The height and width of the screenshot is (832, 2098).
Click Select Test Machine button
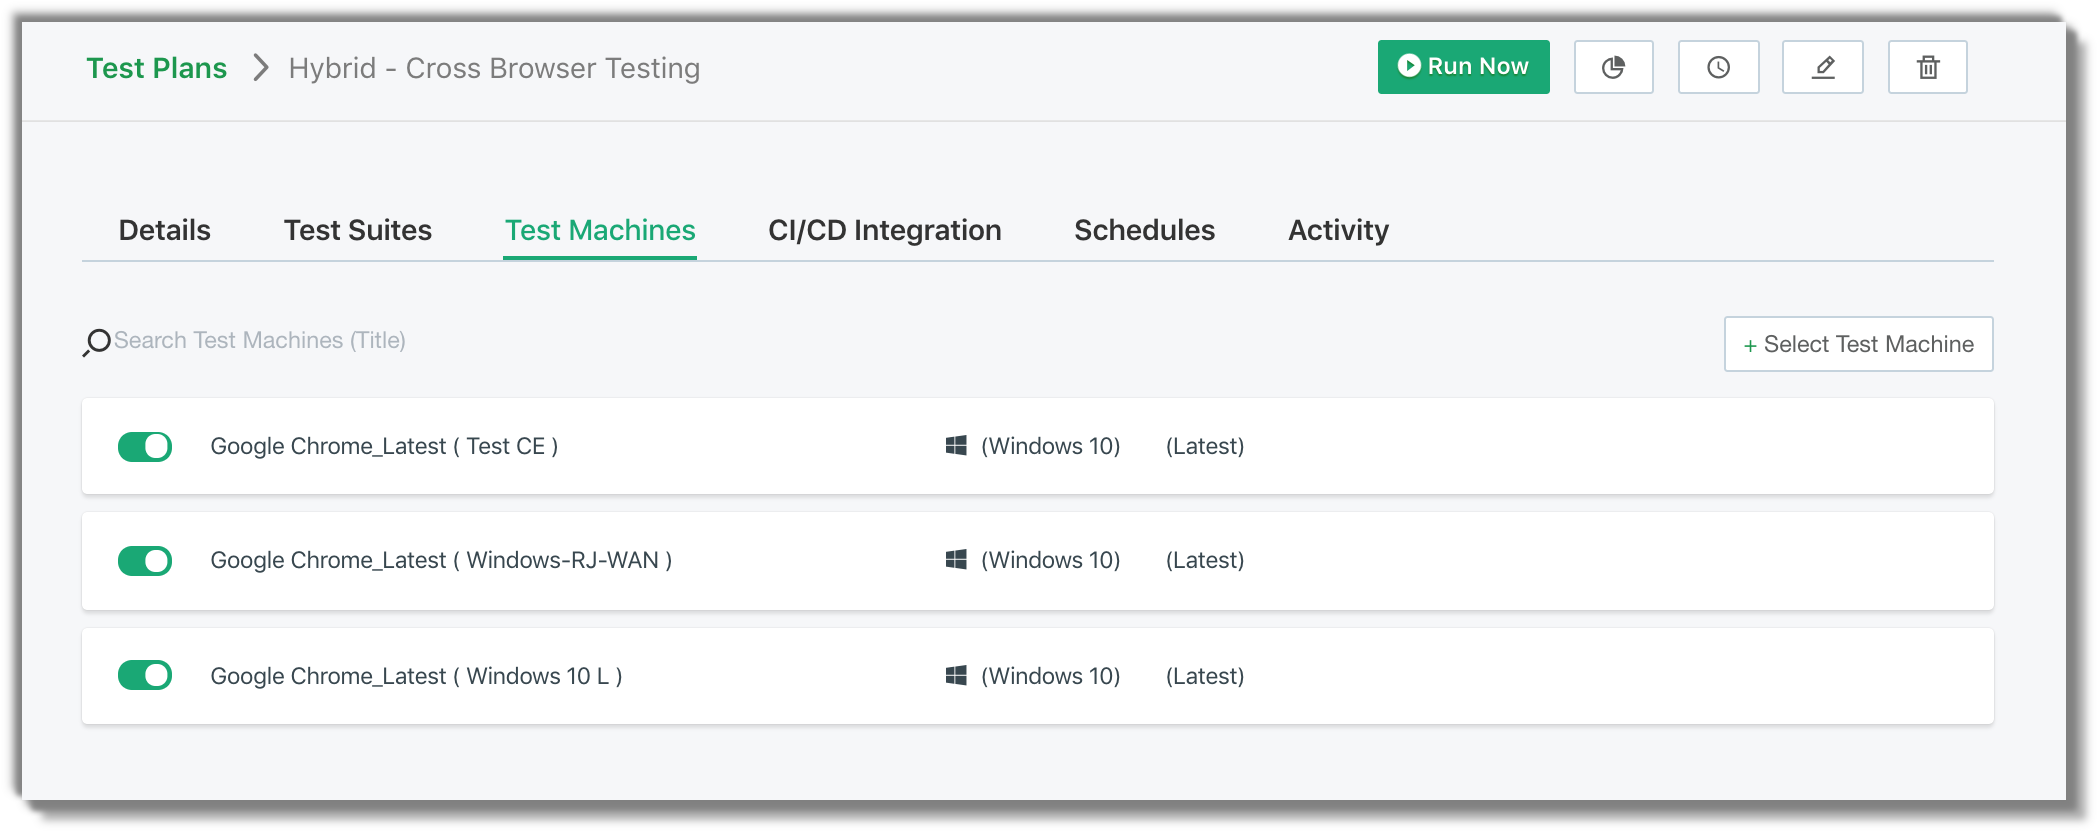[1859, 344]
